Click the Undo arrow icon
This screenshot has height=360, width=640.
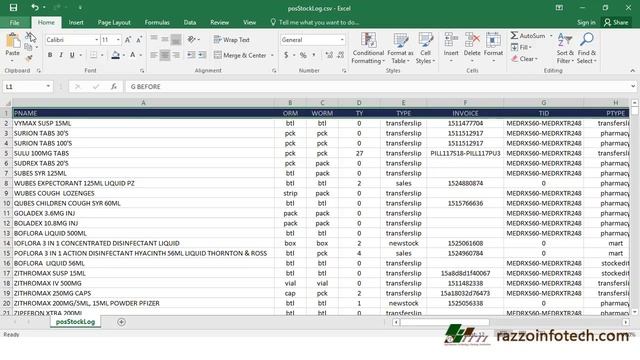click(34, 8)
